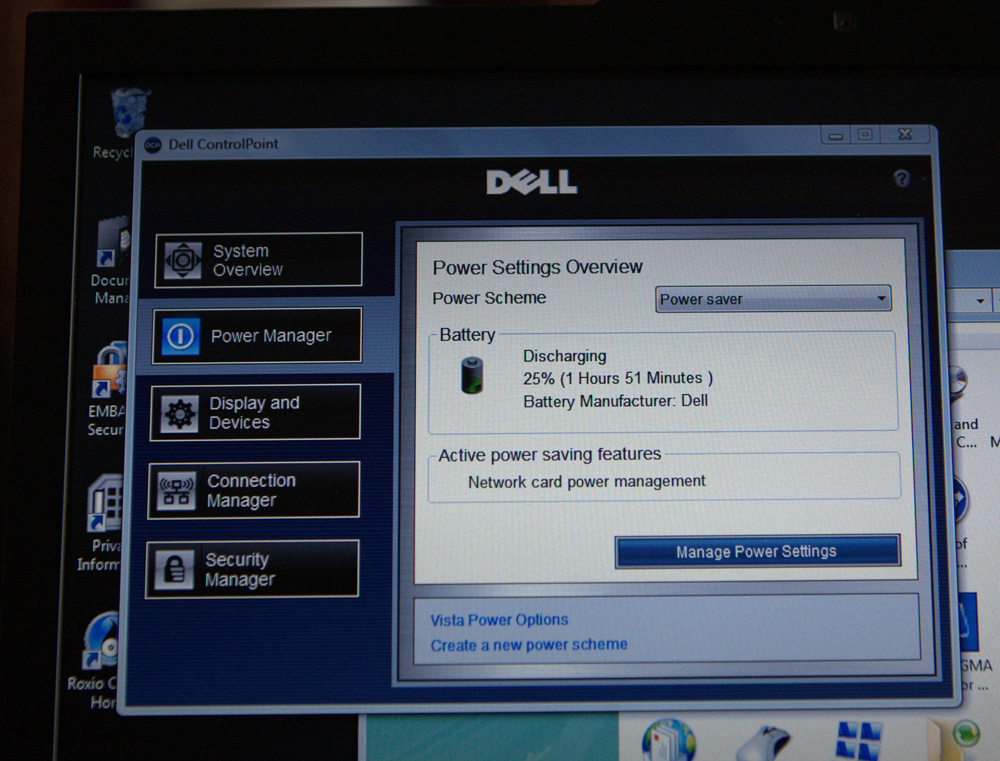This screenshot has width=1000, height=761.
Task: Click the Create a new power scheme link
Action: tap(529, 645)
